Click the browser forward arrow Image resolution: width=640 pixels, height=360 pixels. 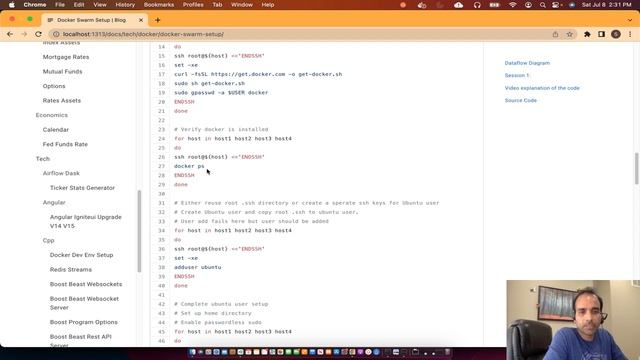pos(24,34)
